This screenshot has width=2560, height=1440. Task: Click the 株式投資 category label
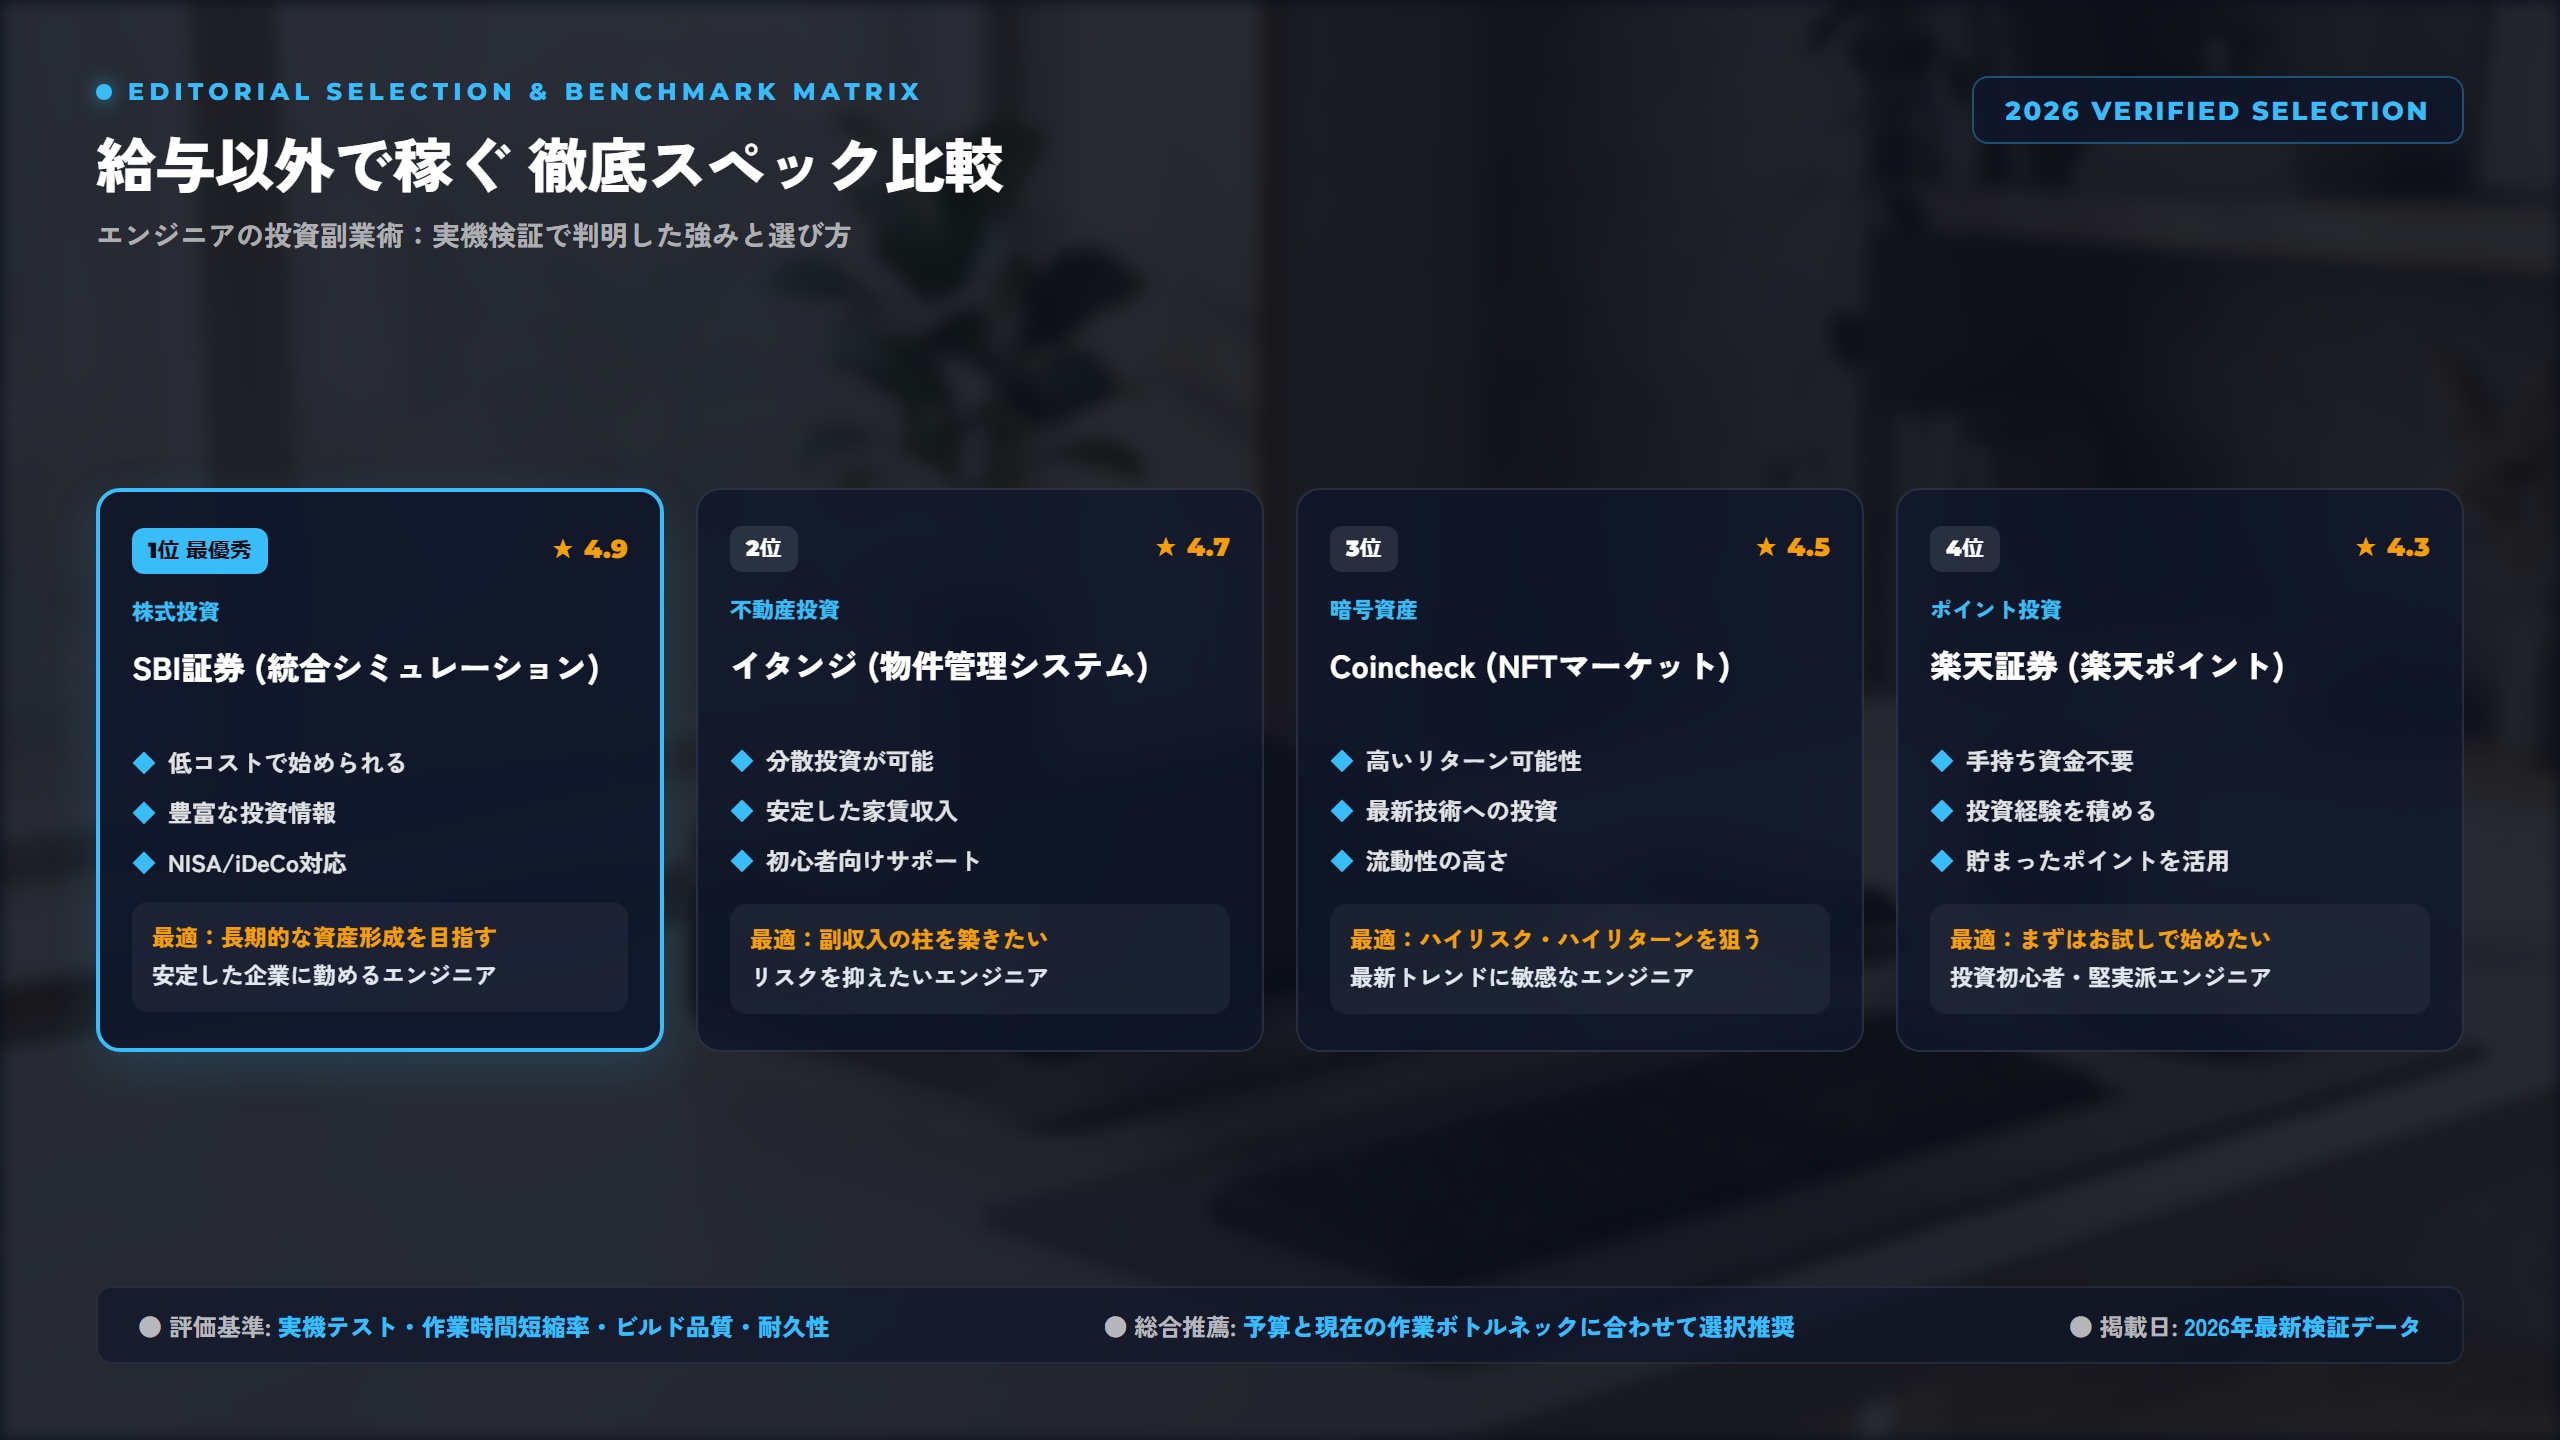click(176, 612)
